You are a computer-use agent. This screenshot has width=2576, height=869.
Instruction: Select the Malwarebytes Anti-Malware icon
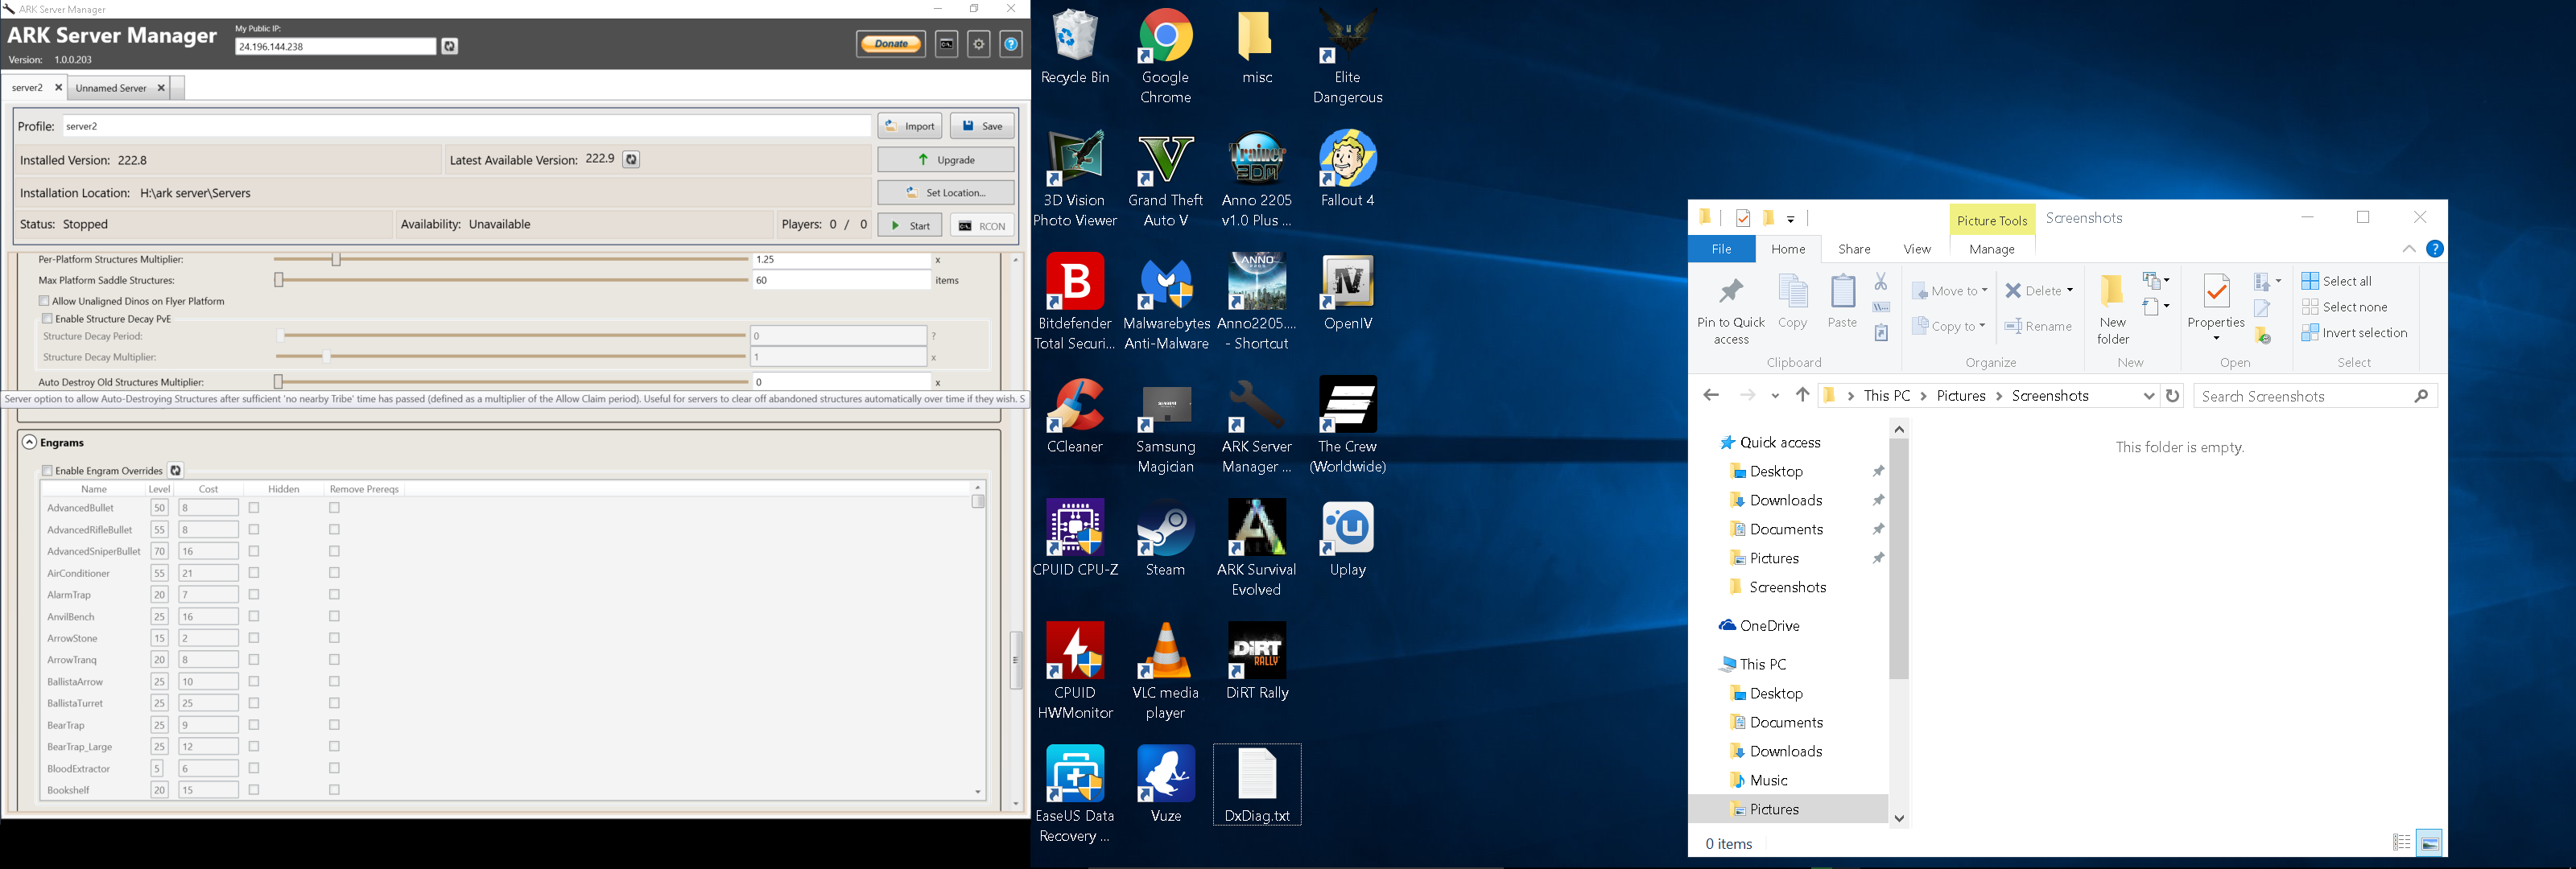tap(1166, 302)
